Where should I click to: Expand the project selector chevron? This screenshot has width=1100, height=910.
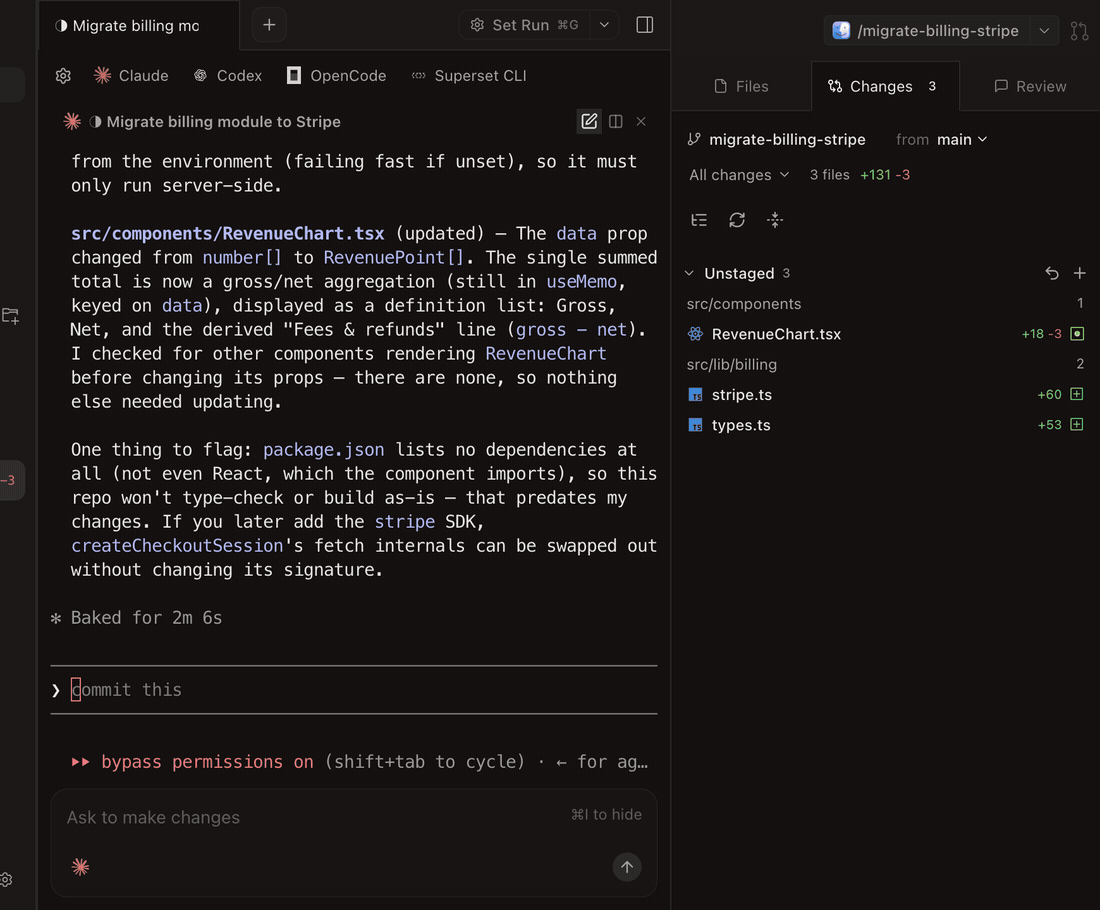pyautogui.click(x=1044, y=31)
